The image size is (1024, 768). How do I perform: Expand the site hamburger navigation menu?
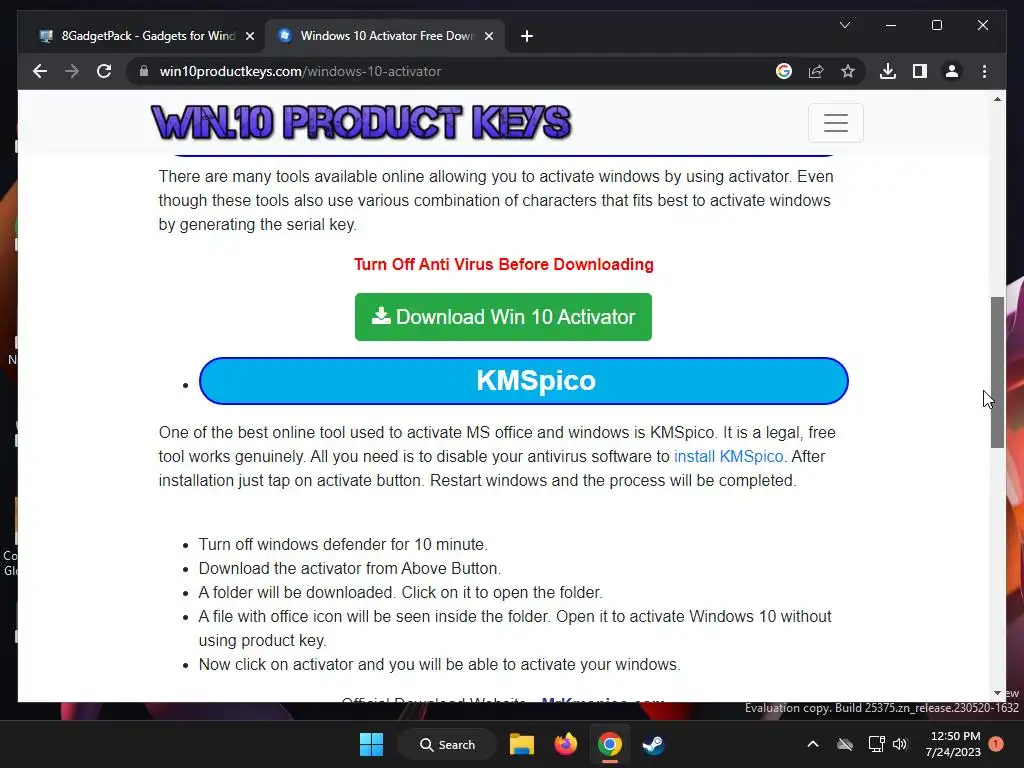coord(835,123)
